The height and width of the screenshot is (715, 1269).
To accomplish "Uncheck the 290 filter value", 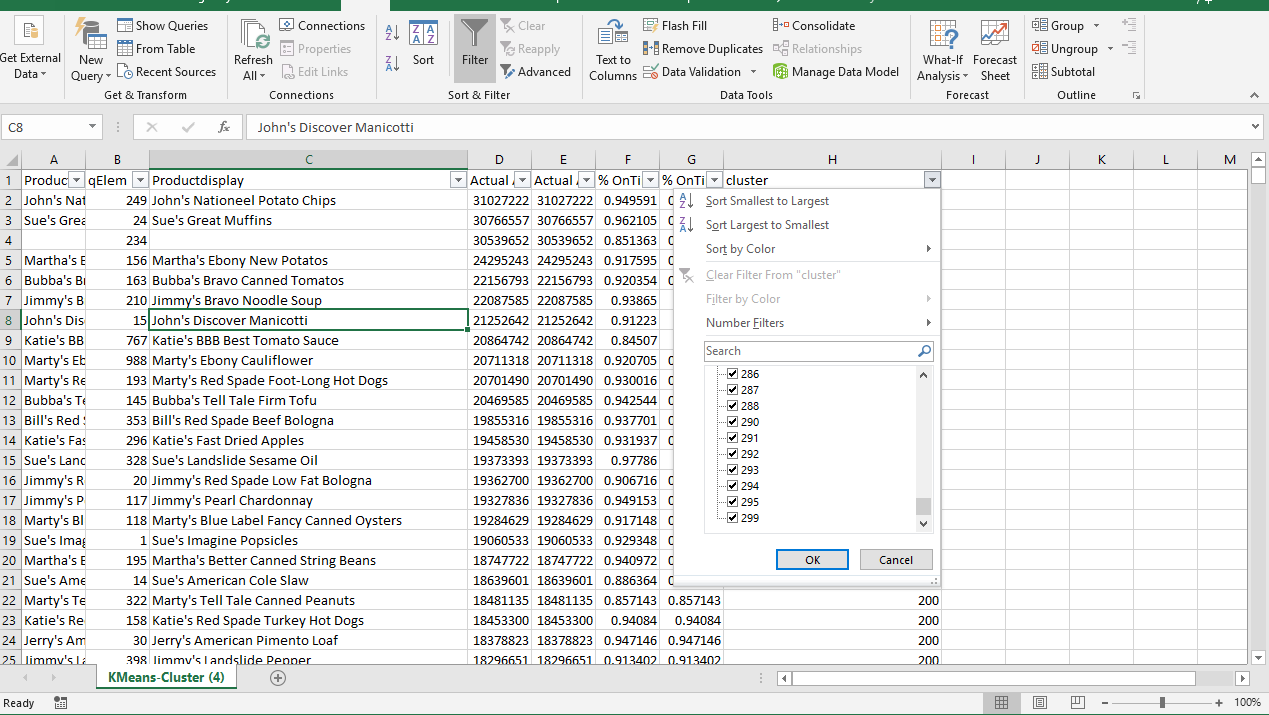I will click(x=732, y=422).
